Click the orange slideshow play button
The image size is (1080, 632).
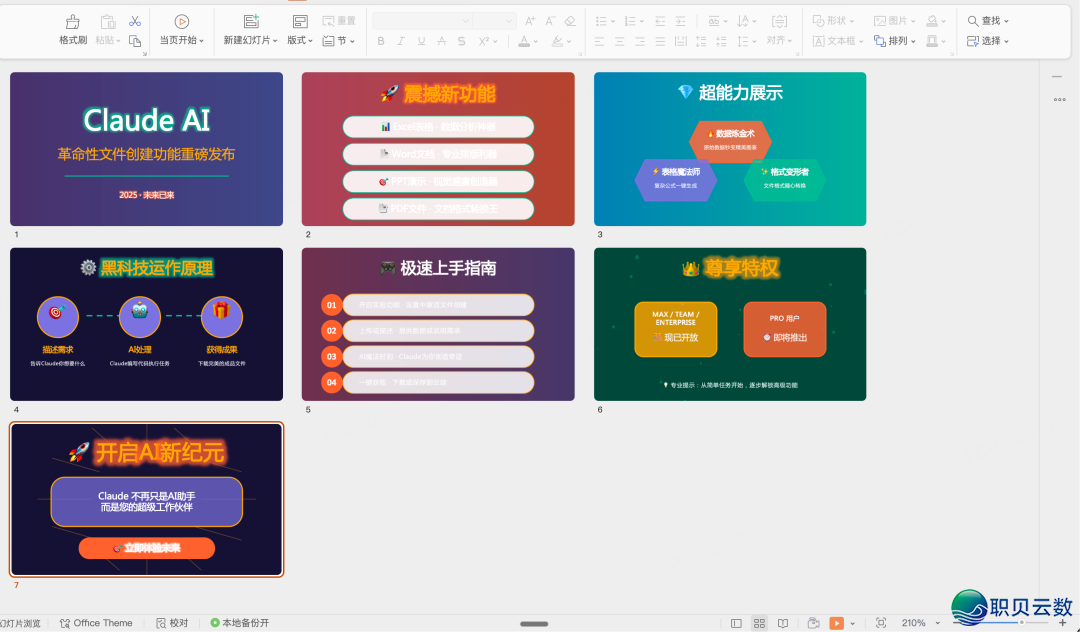coord(836,623)
